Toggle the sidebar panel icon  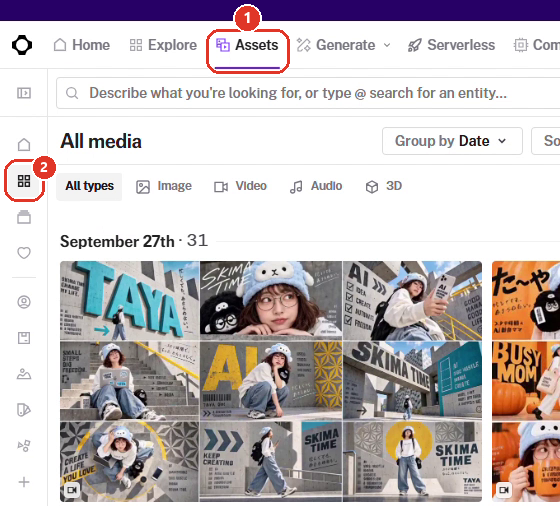(24, 93)
